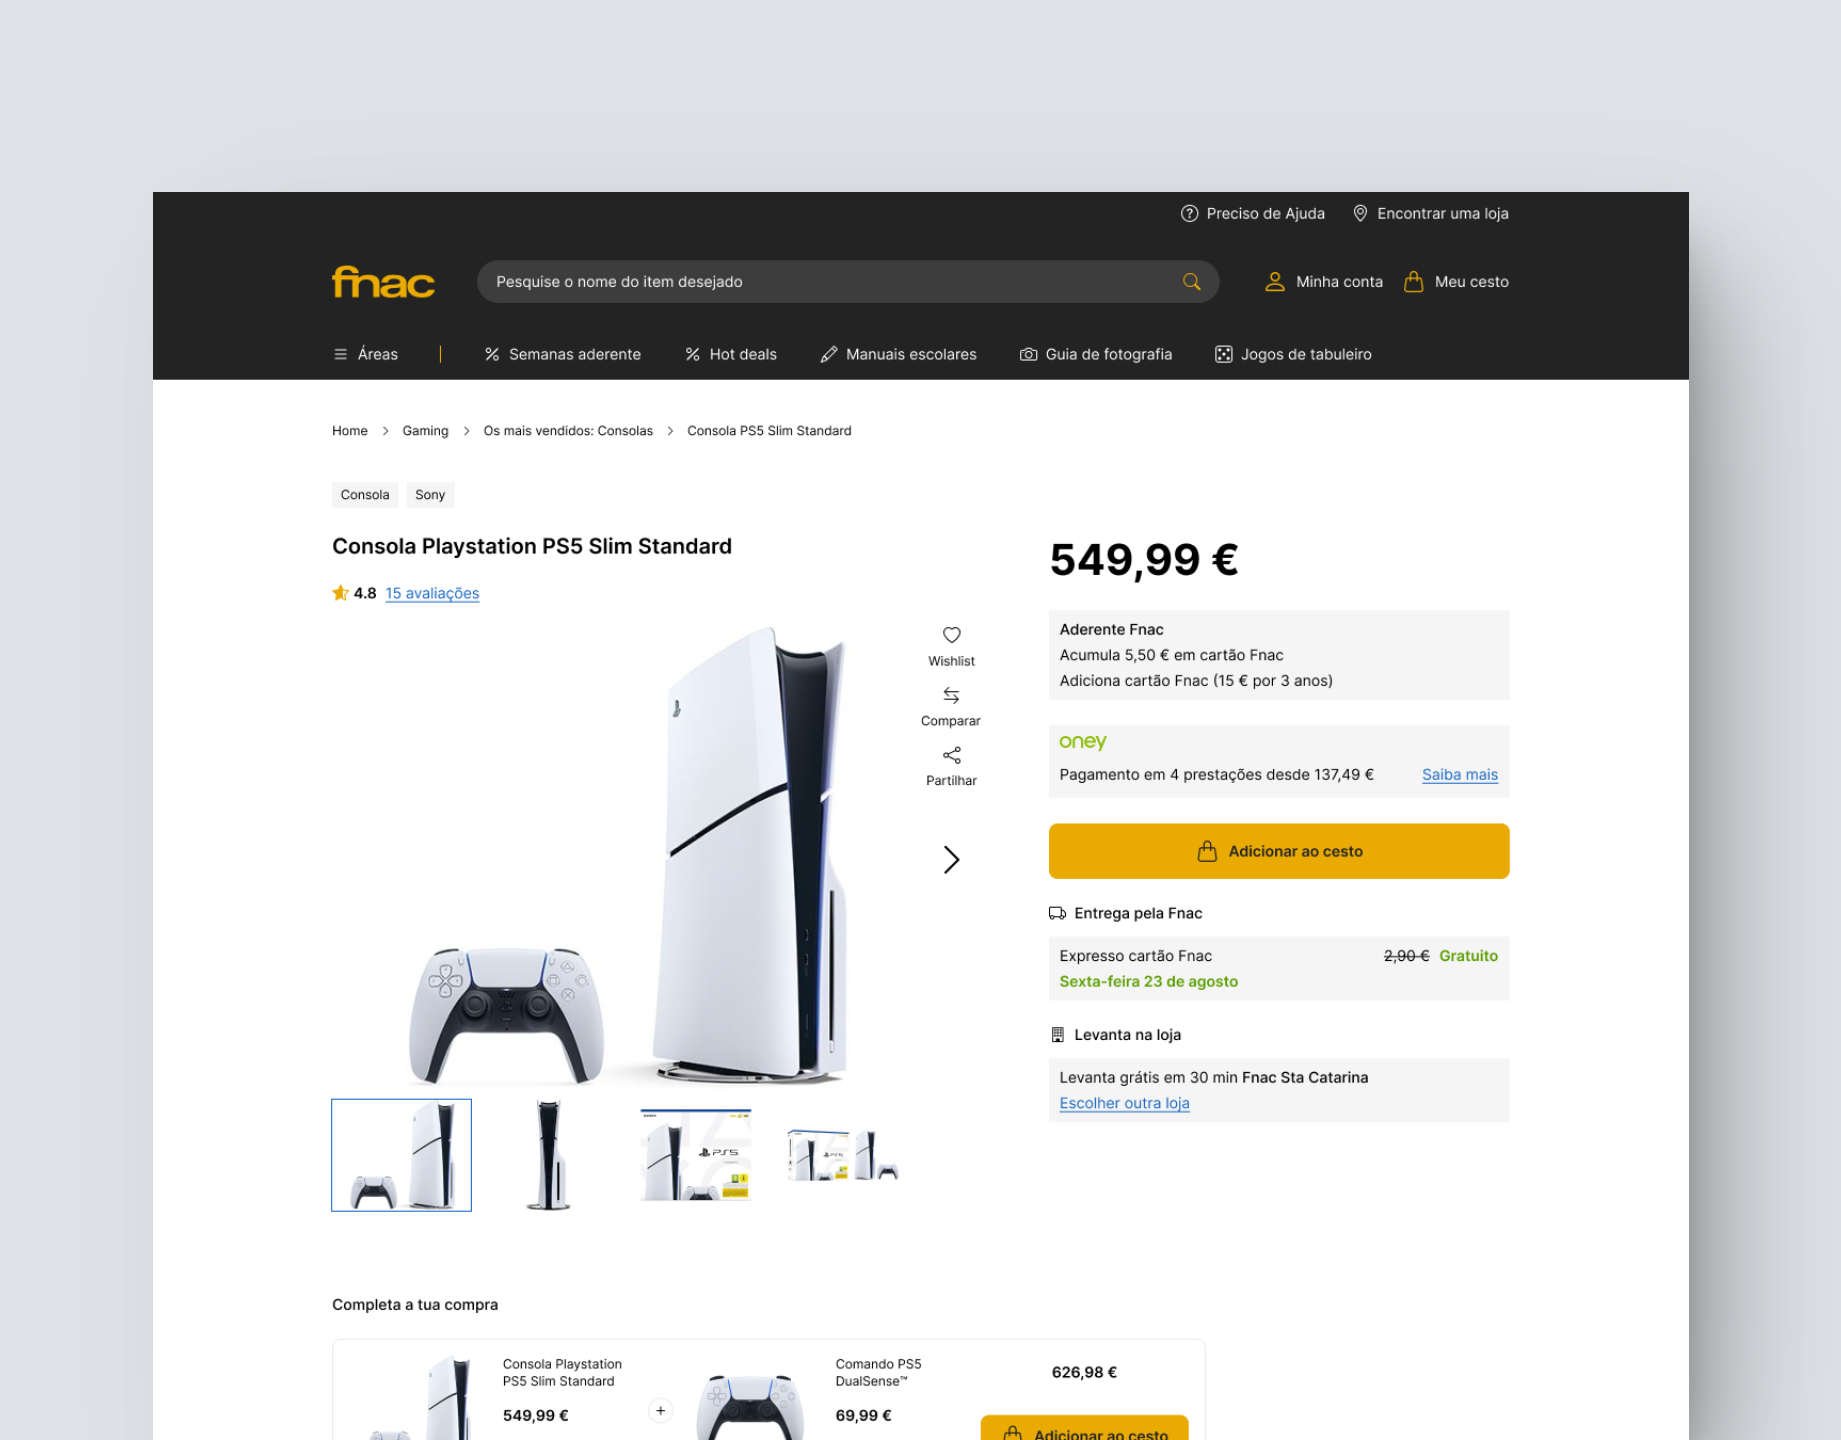Screen dimensions: 1841x1440
Task: Open Meu cesto basket icon
Action: [x=1413, y=282]
